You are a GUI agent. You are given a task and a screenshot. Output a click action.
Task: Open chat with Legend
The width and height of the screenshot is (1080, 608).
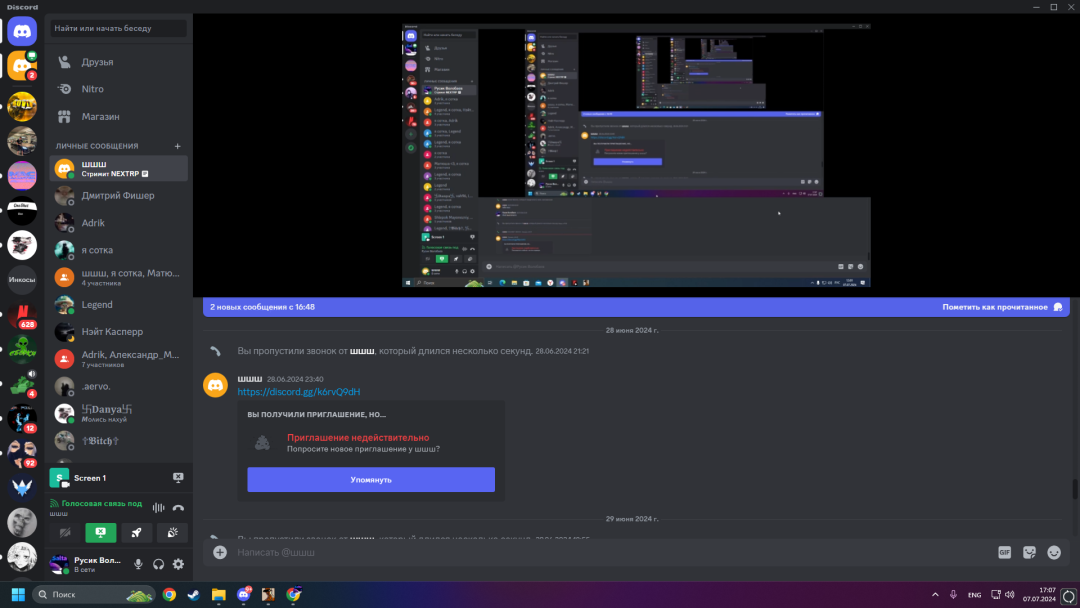click(118, 304)
